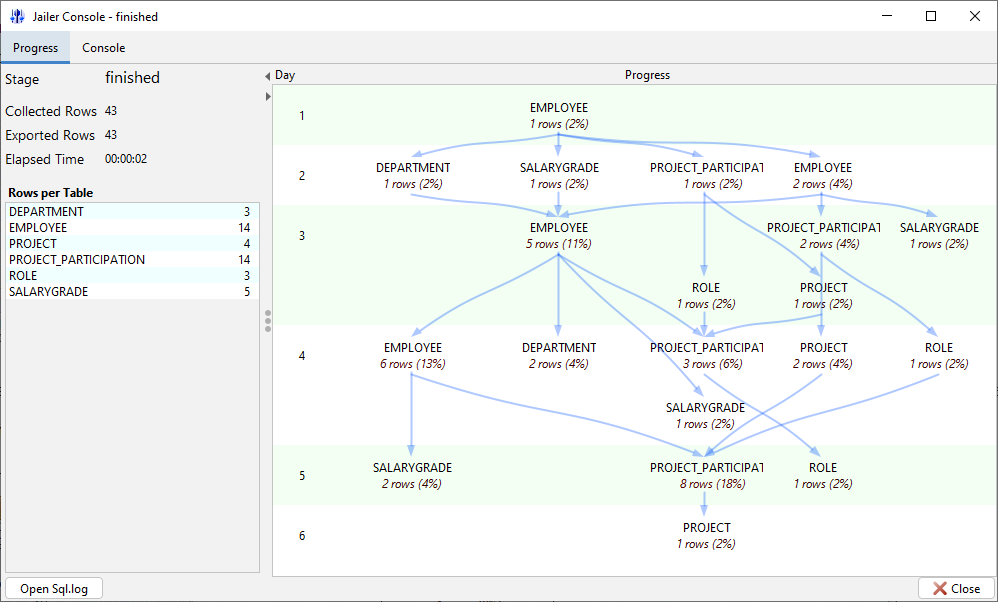Click the right-pointing arrow below the Day header
Image resolution: width=998 pixels, height=602 pixels.
(266, 96)
